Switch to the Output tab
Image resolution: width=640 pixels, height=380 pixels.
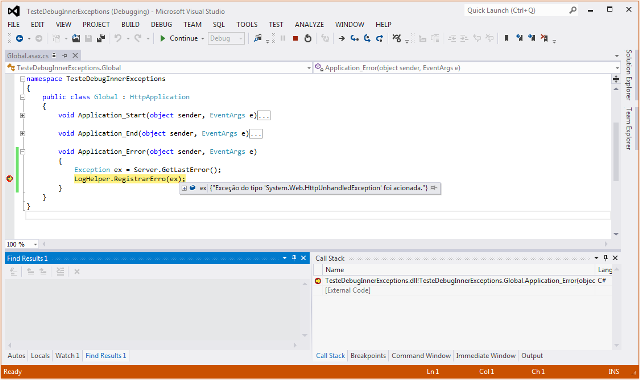point(532,356)
